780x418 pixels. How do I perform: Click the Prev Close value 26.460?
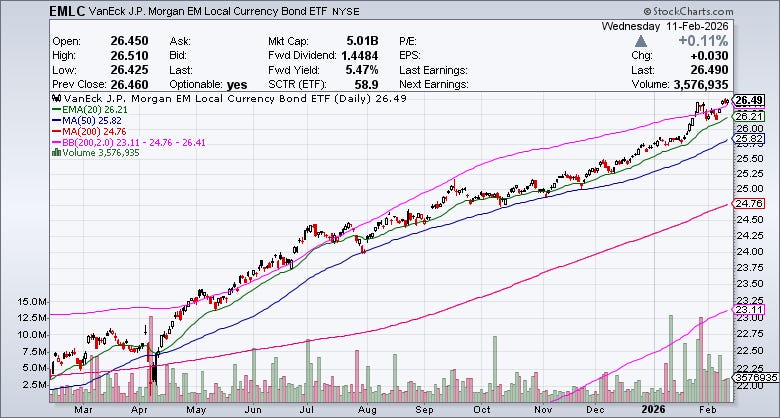point(129,84)
